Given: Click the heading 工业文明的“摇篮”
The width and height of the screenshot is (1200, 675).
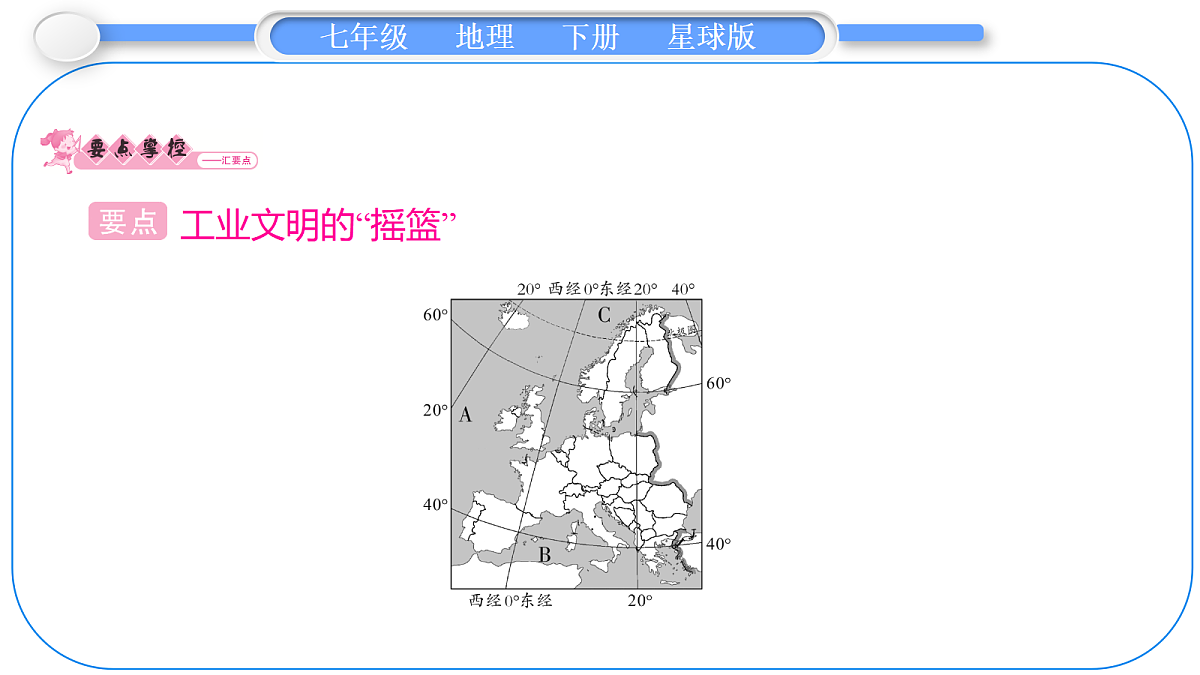Looking at the screenshot, I should (317, 224).
